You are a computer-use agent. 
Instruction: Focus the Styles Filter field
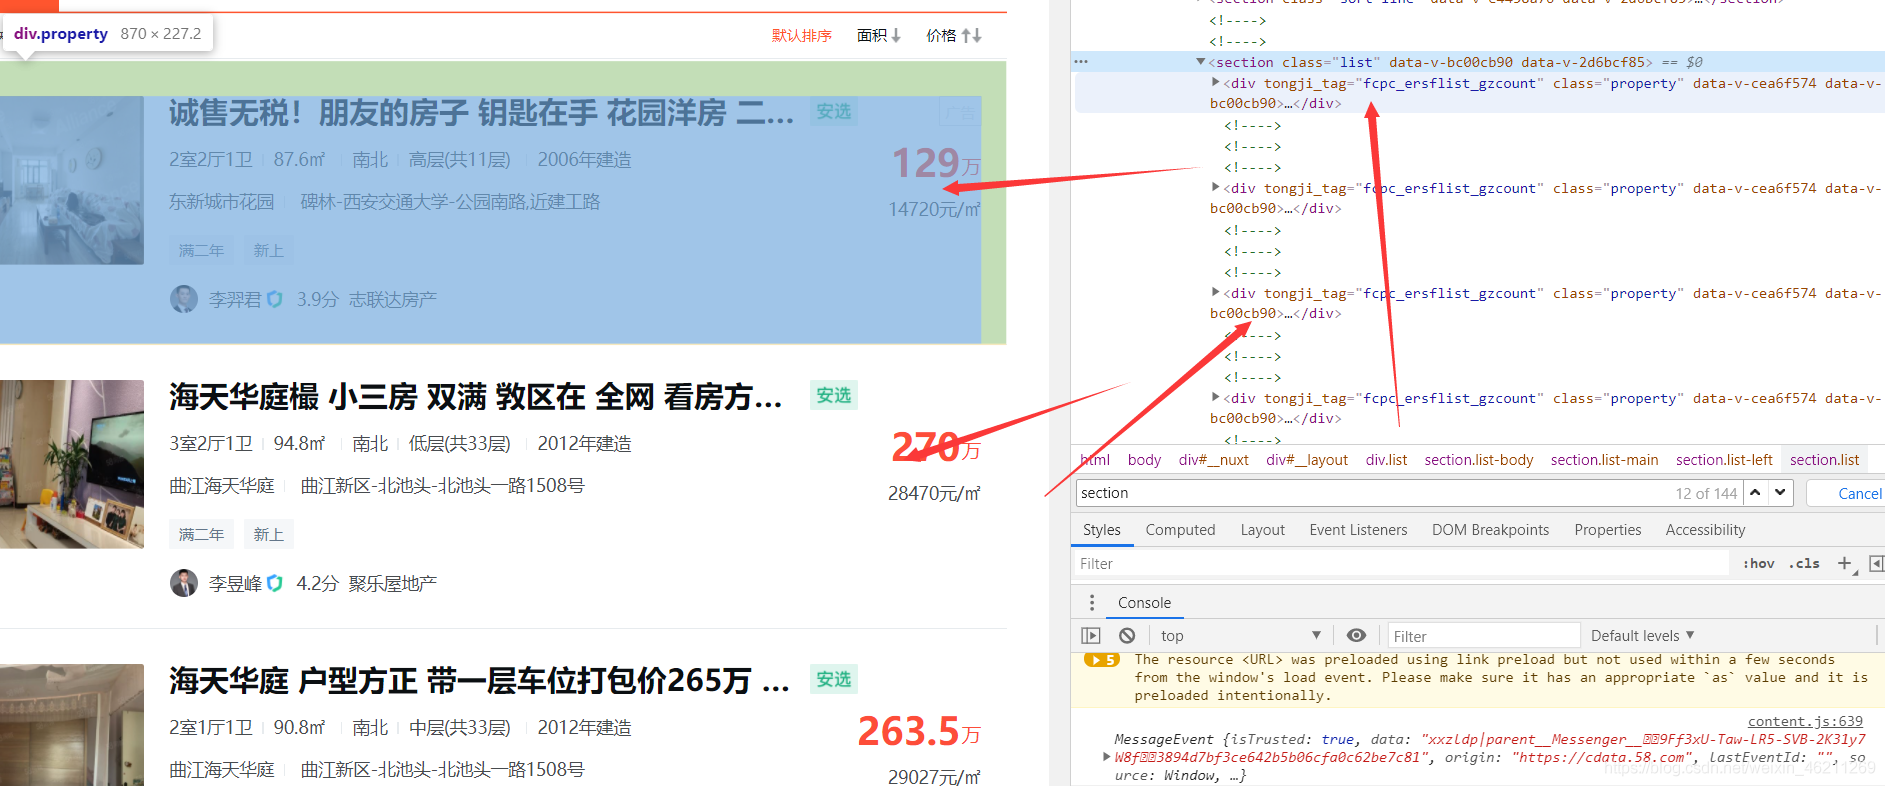[1400, 564]
